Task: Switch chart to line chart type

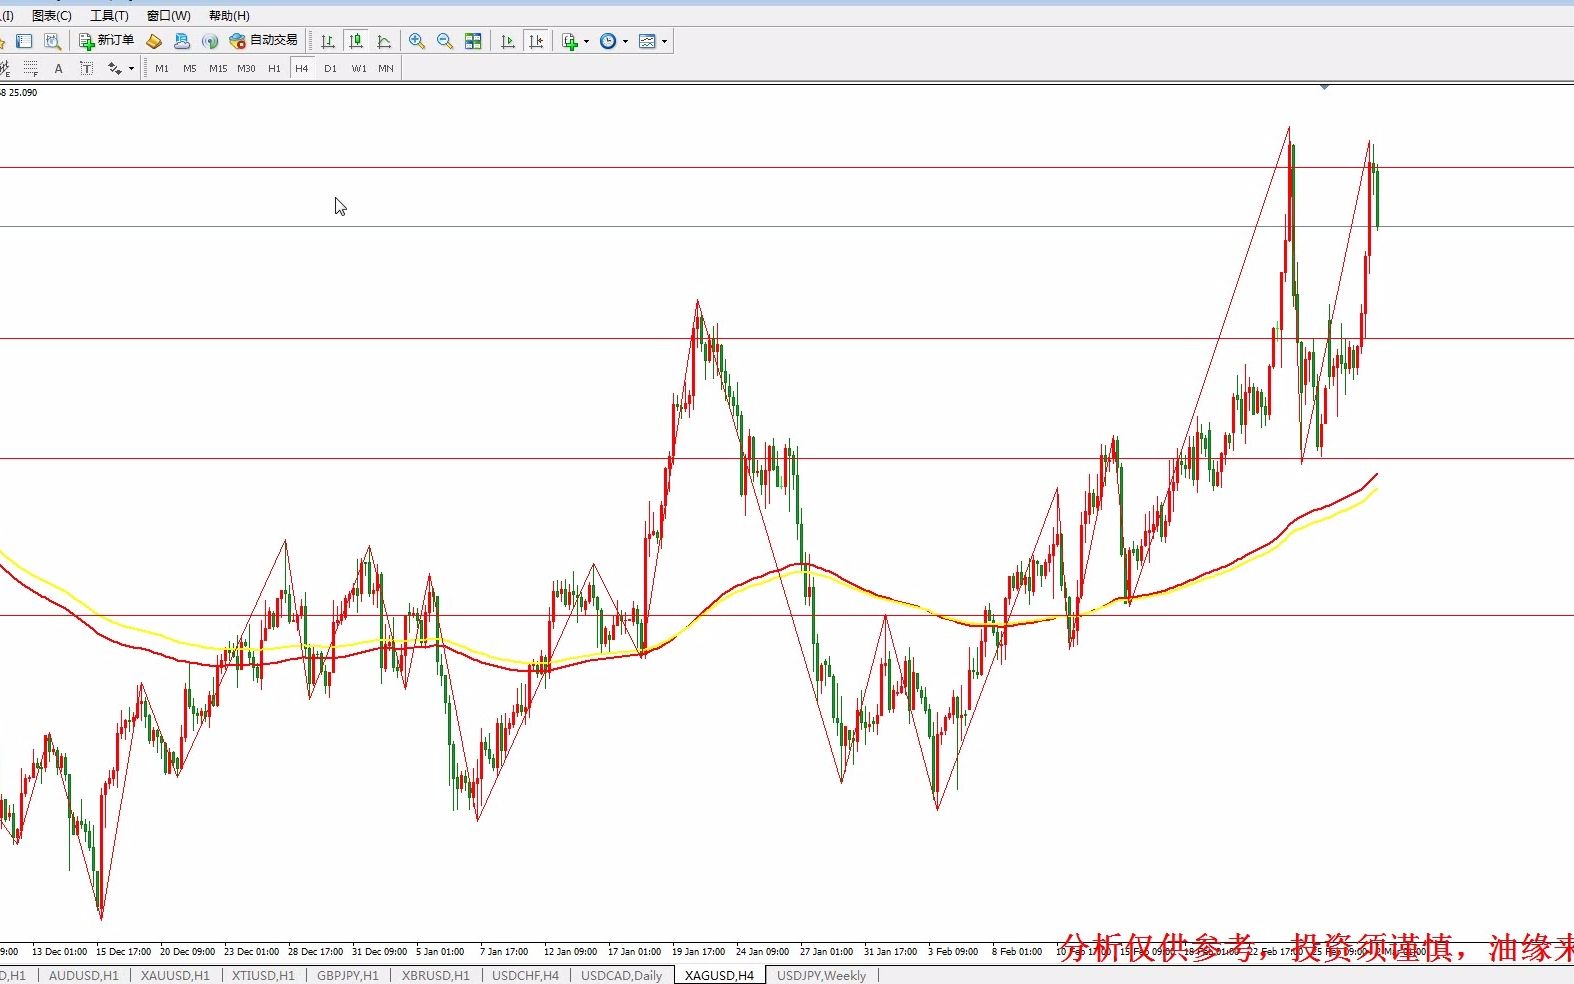Action: 384,41
